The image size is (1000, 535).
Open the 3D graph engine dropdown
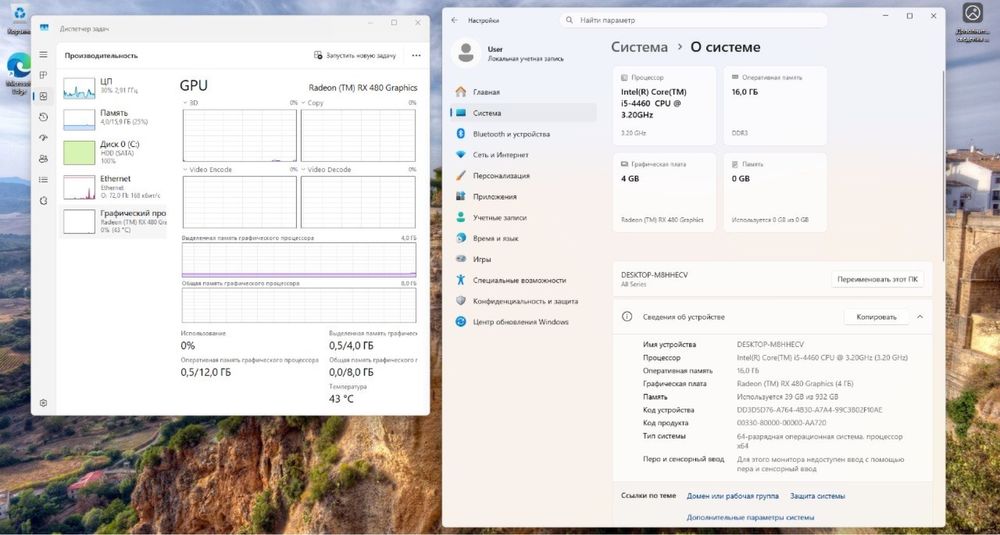click(x=190, y=103)
